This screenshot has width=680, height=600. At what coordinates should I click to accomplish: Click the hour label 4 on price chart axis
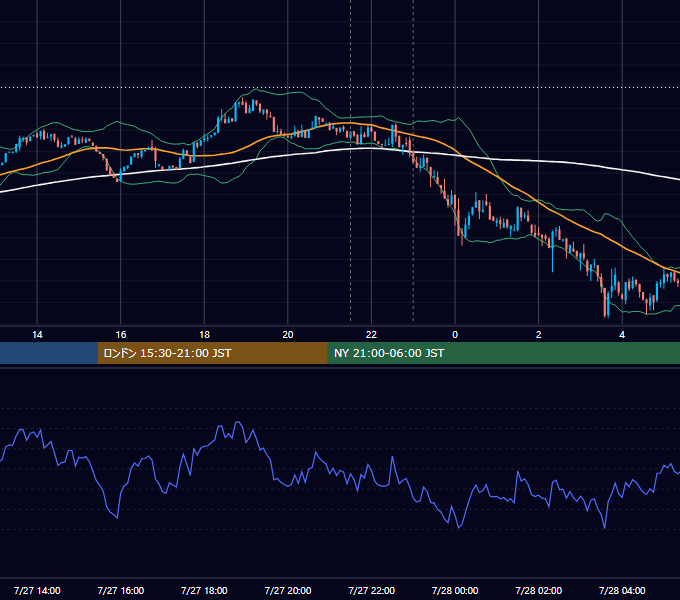point(622,335)
